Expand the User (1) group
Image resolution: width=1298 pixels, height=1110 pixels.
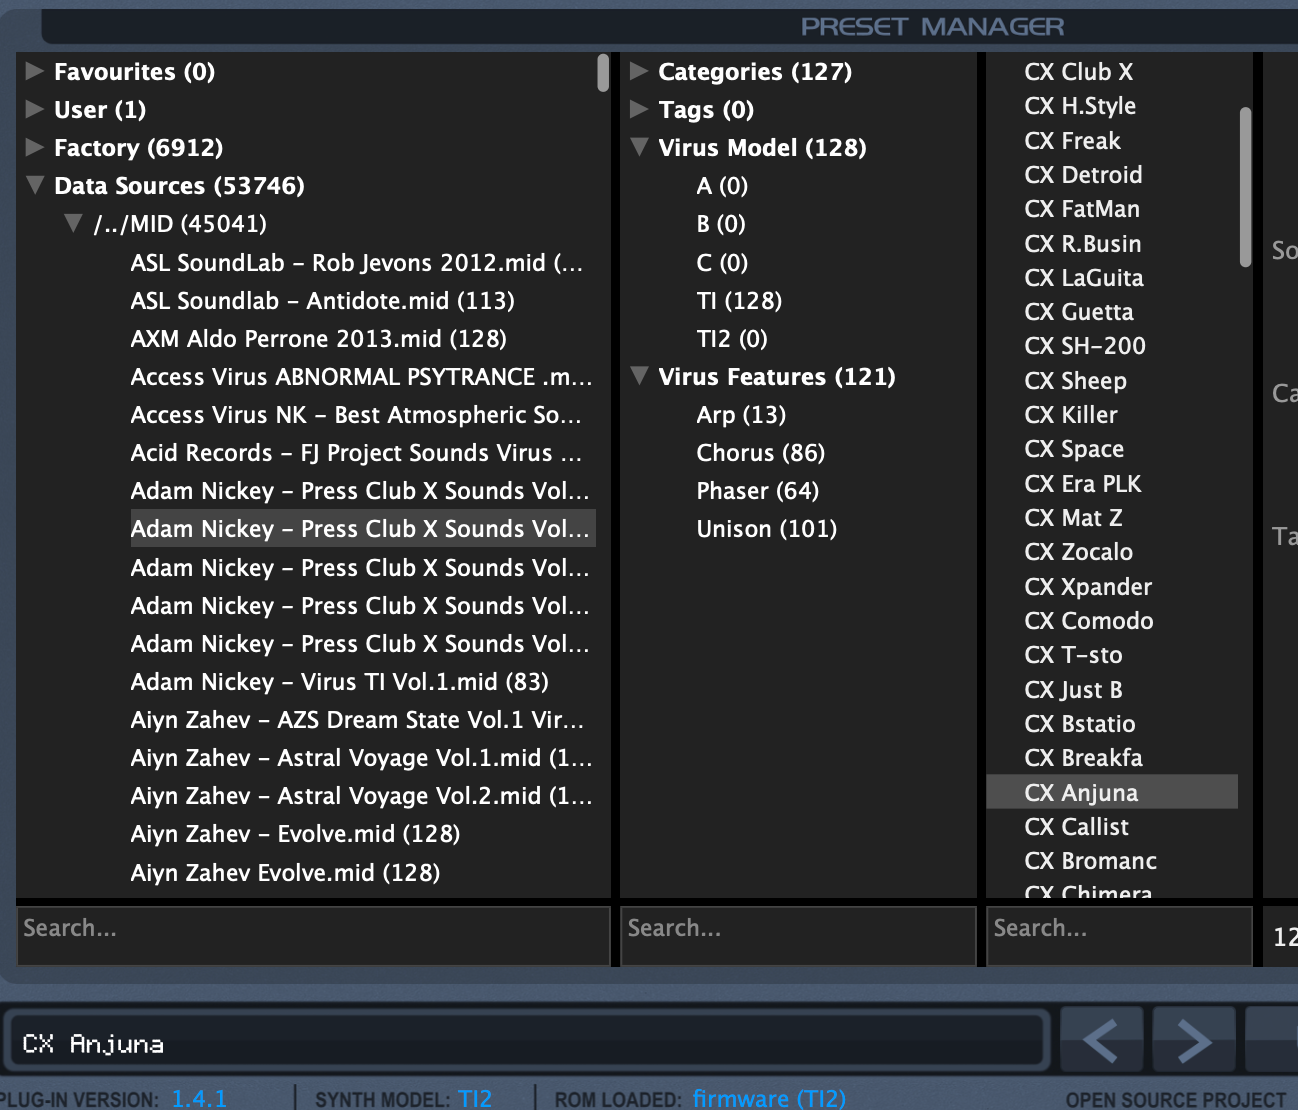(35, 109)
